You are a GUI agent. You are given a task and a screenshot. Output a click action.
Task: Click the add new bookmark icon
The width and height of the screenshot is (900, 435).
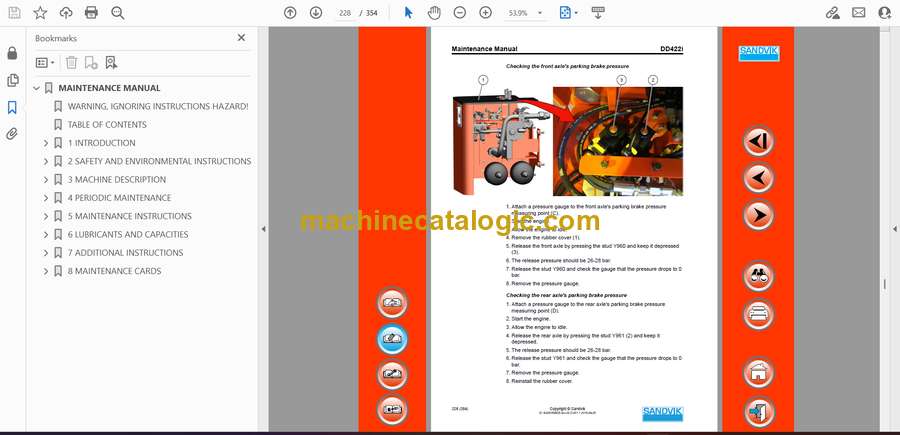click(x=91, y=63)
